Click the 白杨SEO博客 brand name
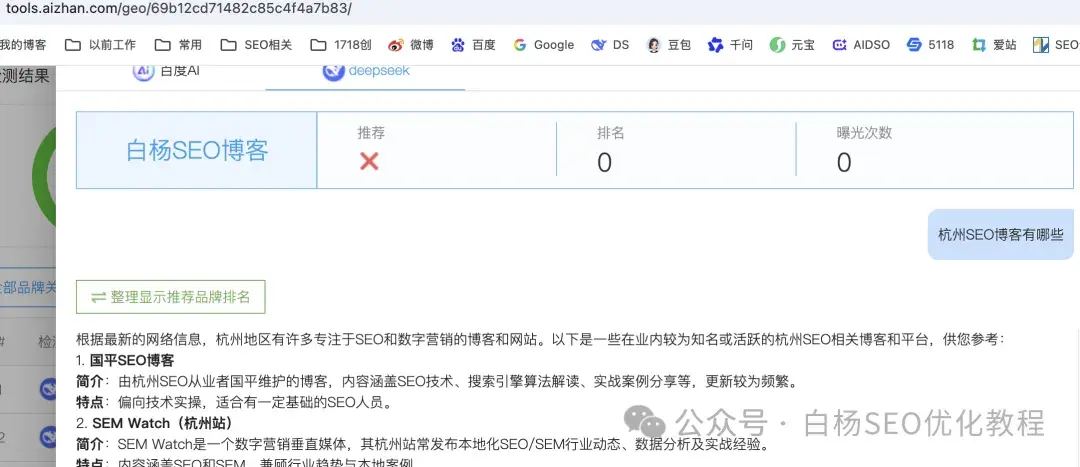Viewport: 1080px width, 467px height. point(197,150)
